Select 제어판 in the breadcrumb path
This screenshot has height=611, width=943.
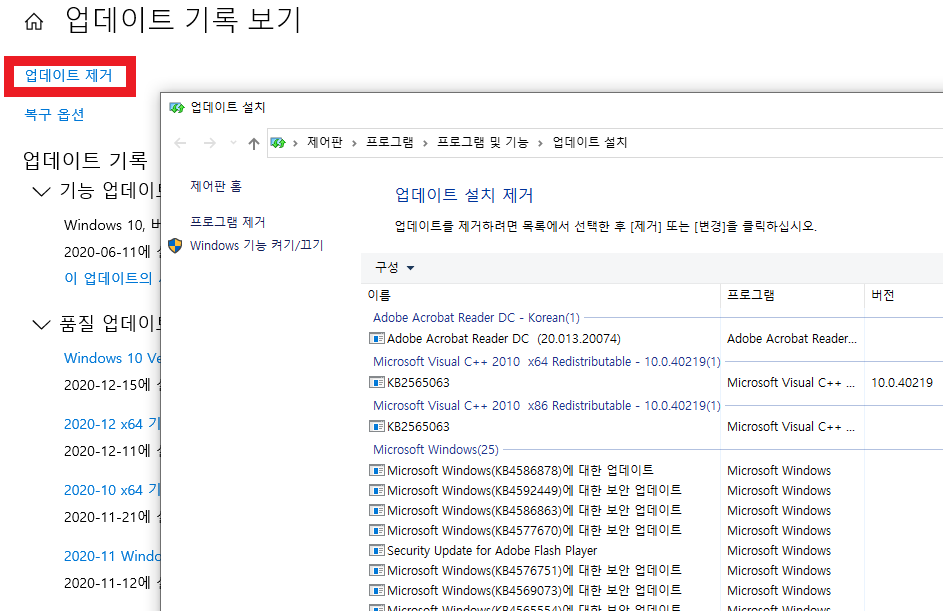click(325, 142)
